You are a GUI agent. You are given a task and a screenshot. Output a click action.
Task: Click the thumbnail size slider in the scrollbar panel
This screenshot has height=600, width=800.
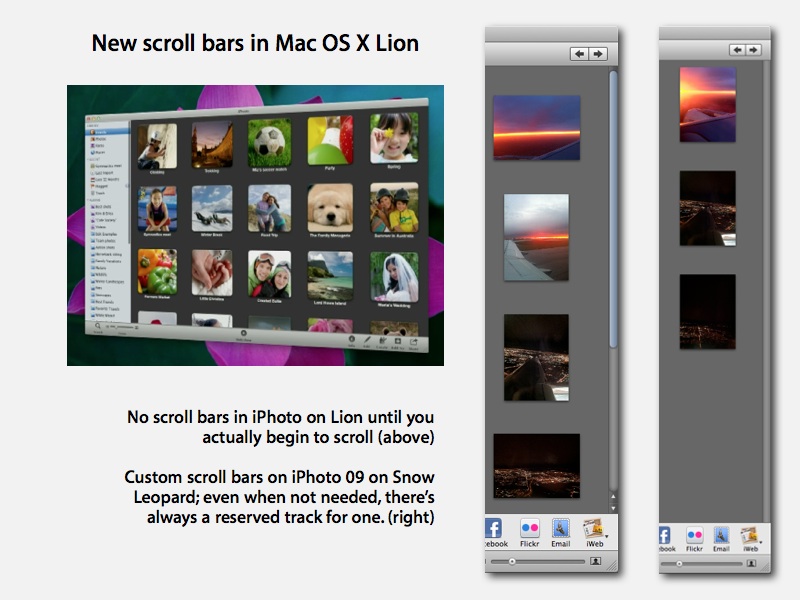(x=537, y=561)
